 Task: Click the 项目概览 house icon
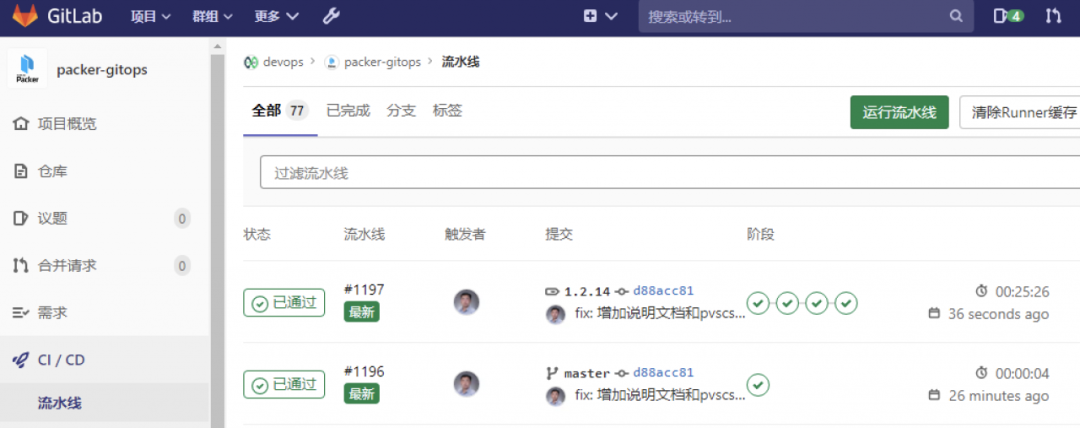(21, 124)
